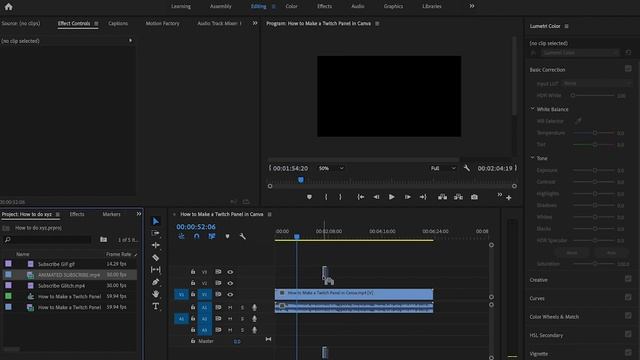
Task: Enable voice-over record on A3
Action: point(254,330)
